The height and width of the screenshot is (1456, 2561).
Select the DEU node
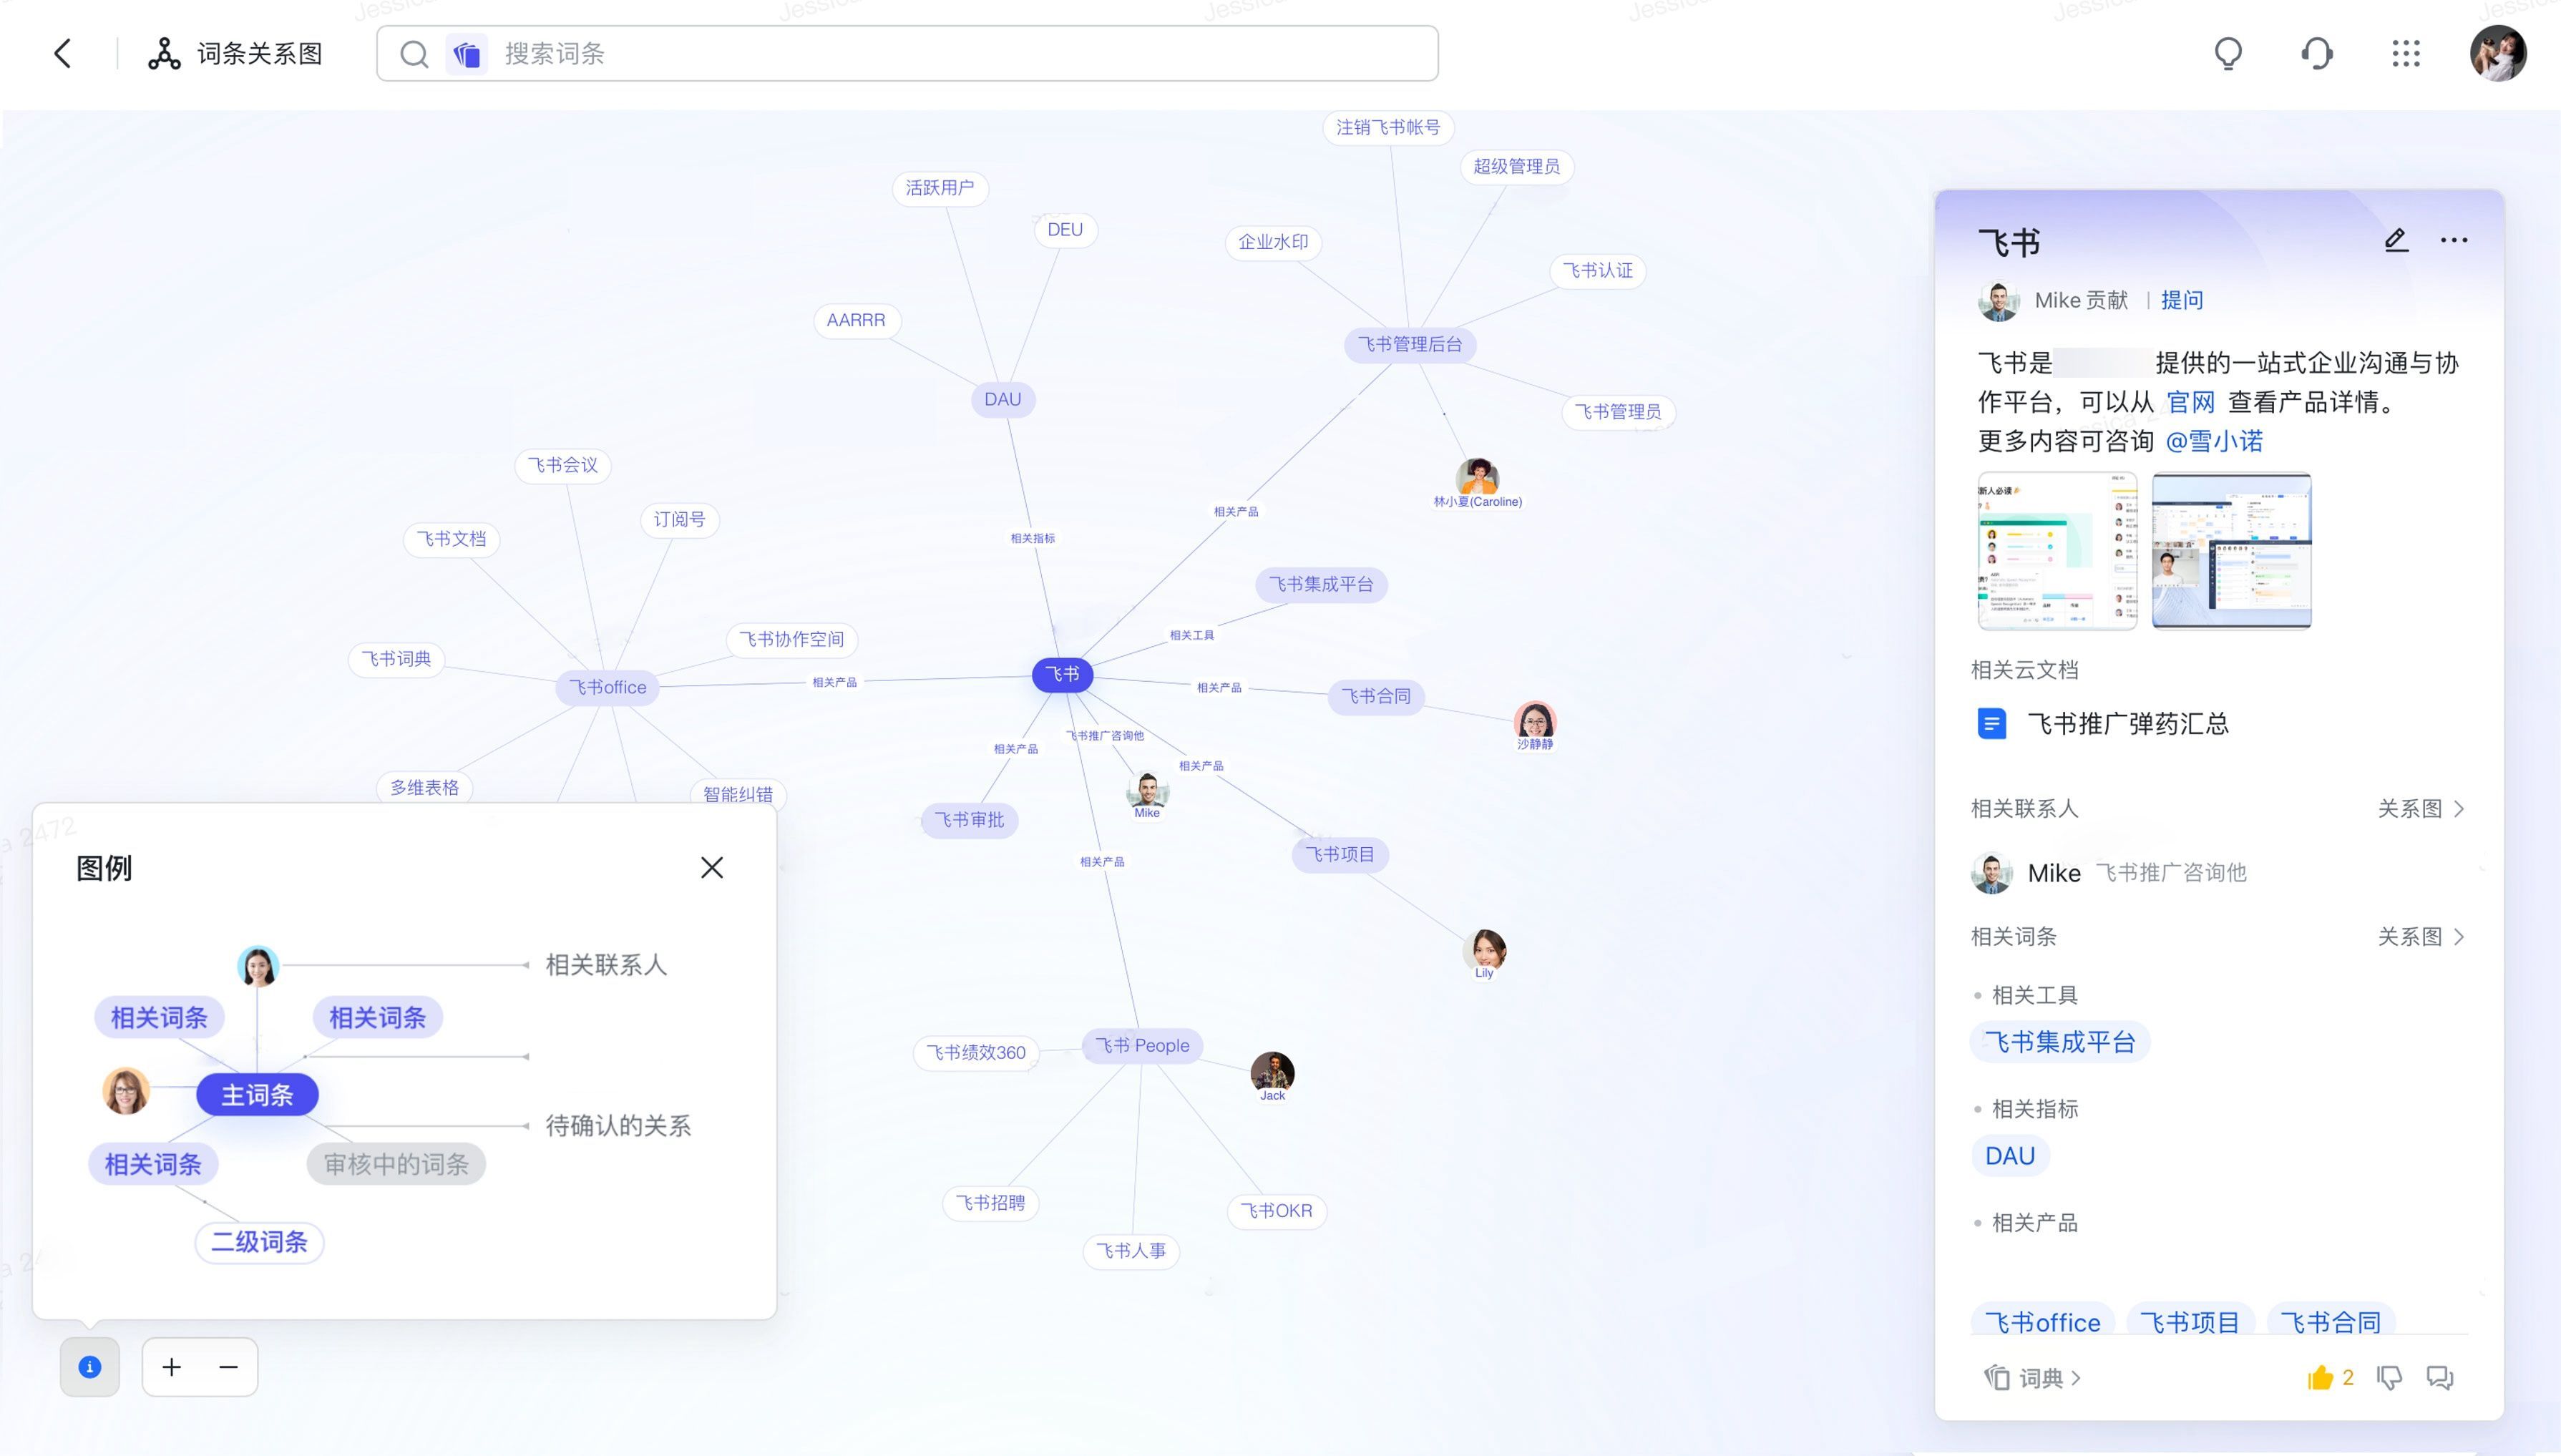(x=1065, y=229)
